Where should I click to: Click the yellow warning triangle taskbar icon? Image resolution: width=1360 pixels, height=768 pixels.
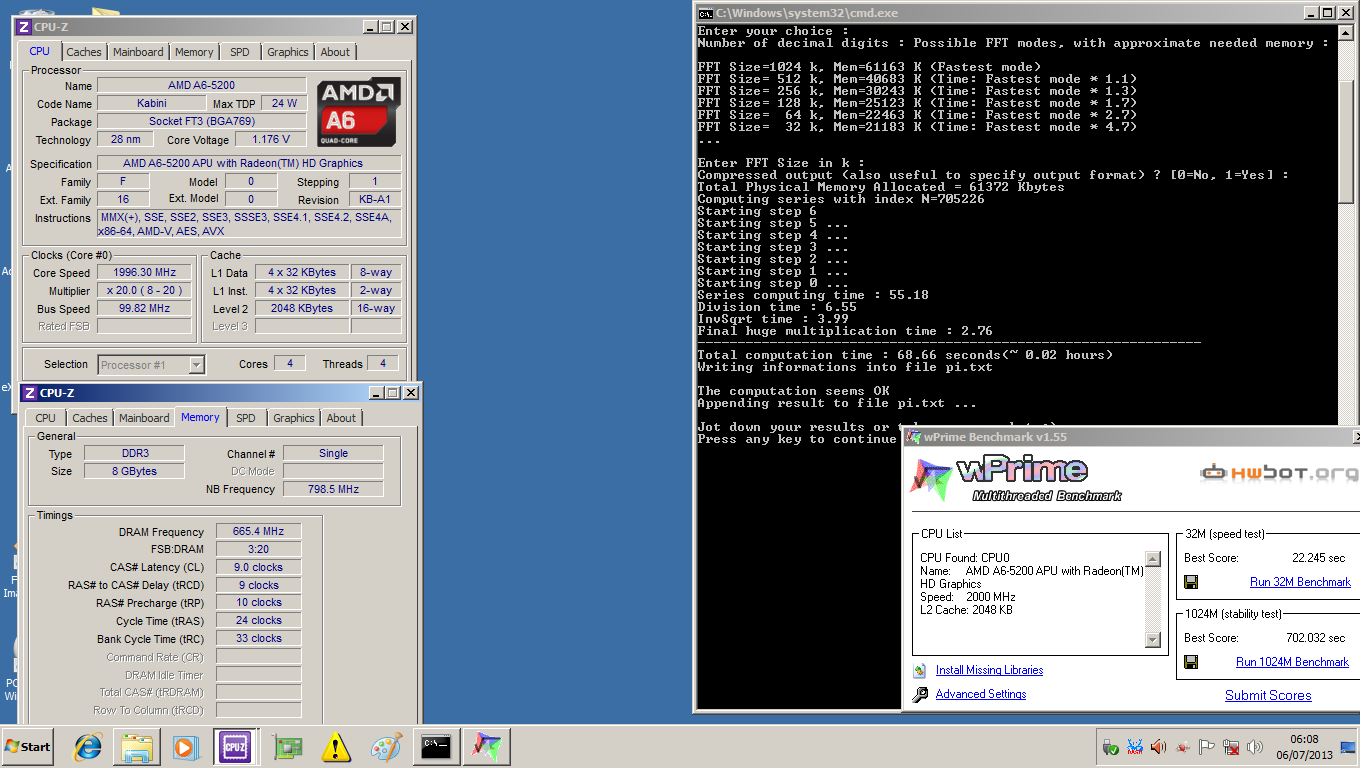click(337, 746)
